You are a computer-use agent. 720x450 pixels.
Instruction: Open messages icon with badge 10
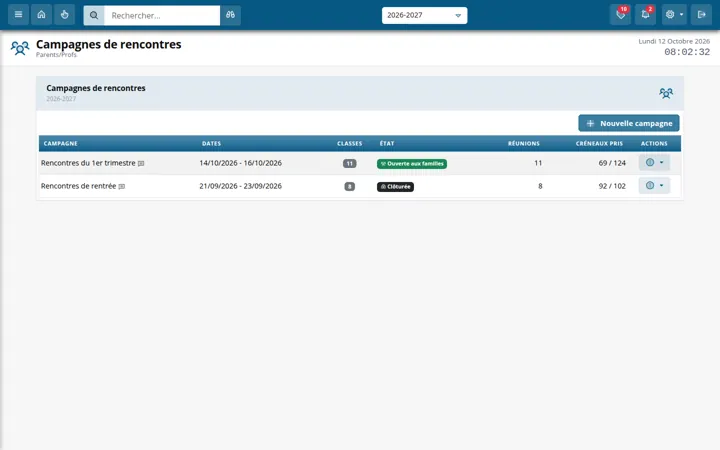[620, 15]
